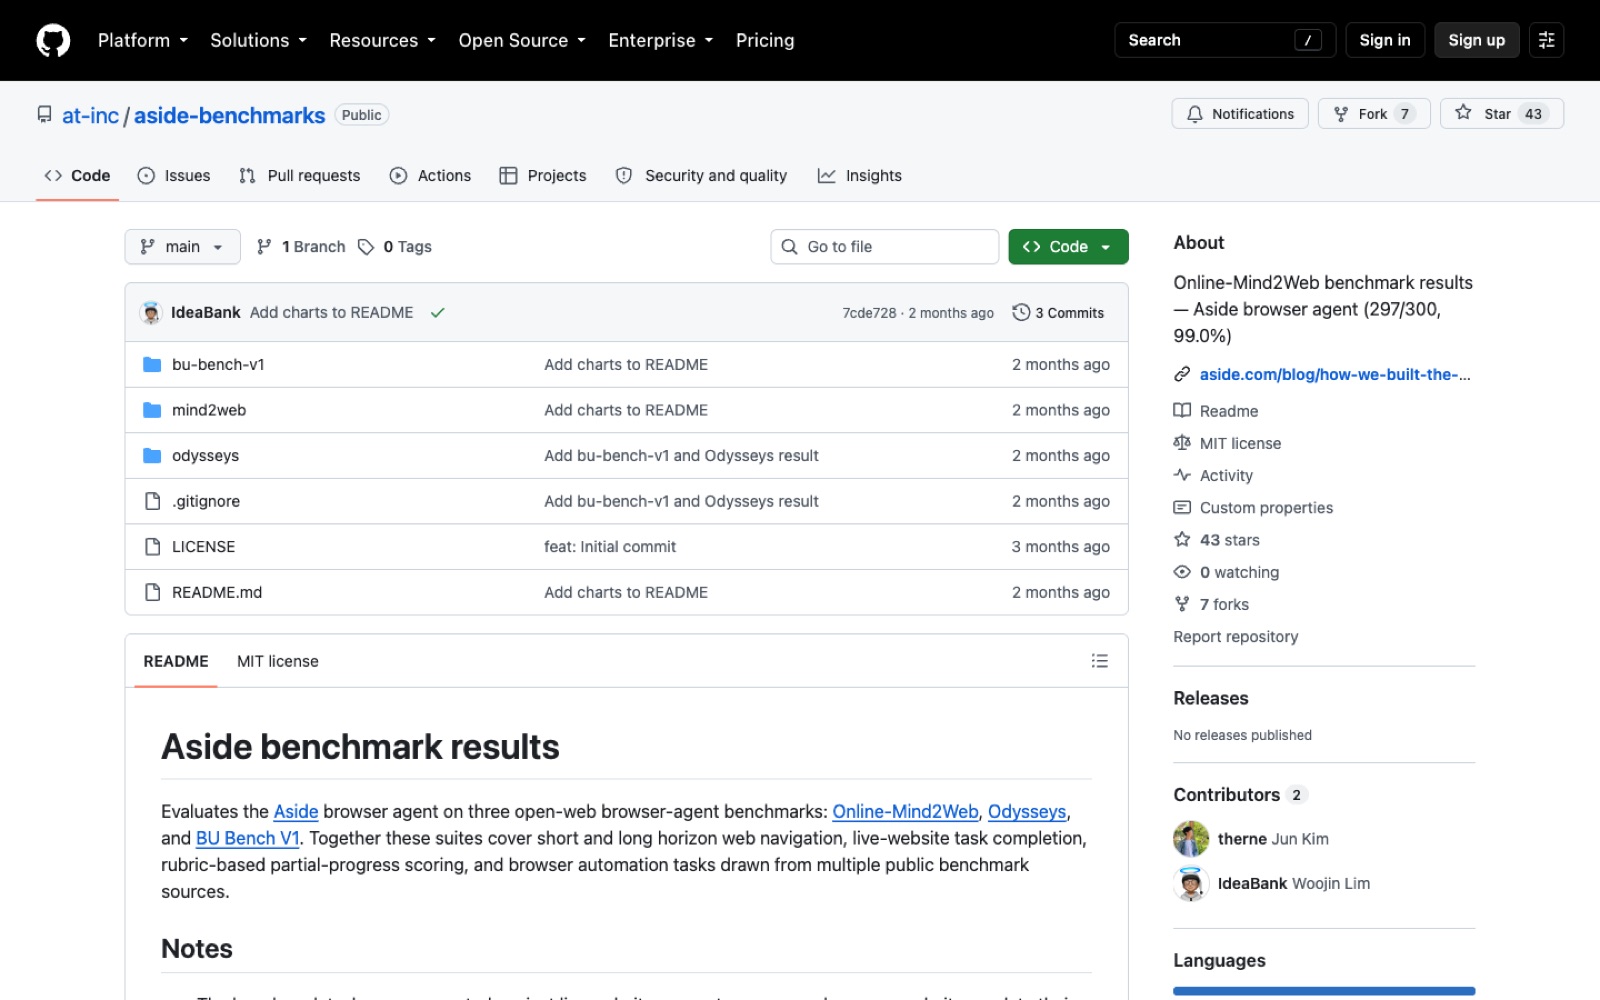Open the BU Bench V1 link in README
Viewport: 1600px width, 1000px height.
pyautogui.click(x=247, y=839)
